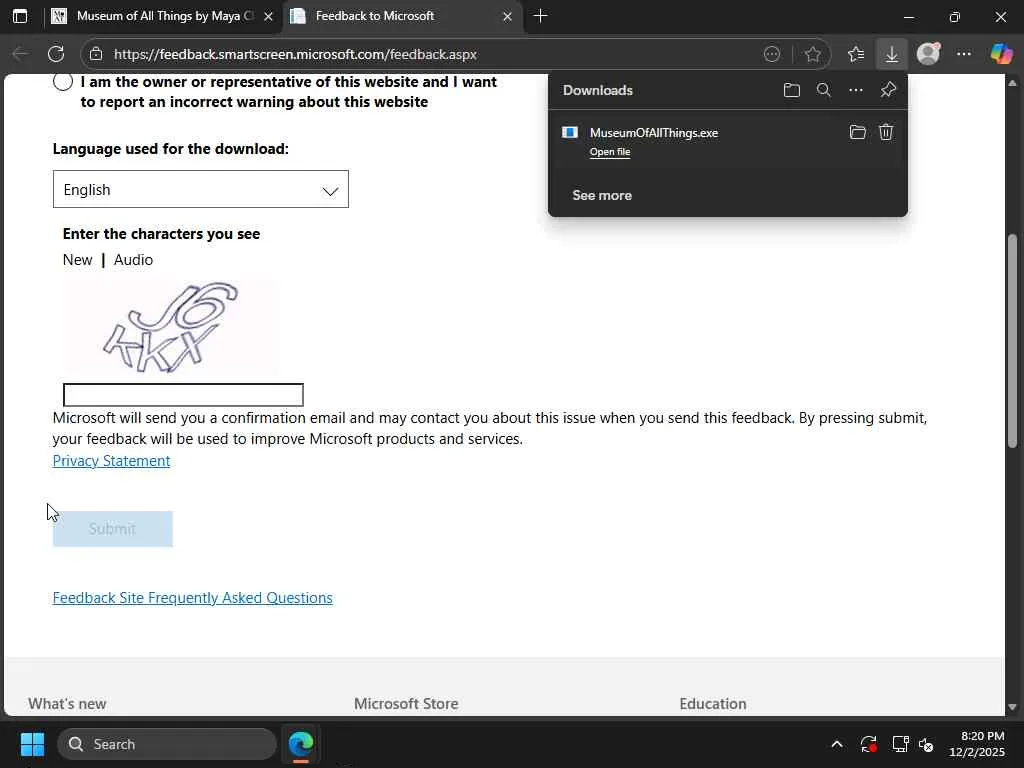1024x768 pixels.
Task: Open more options in Downloads panel
Action: coord(856,90)
